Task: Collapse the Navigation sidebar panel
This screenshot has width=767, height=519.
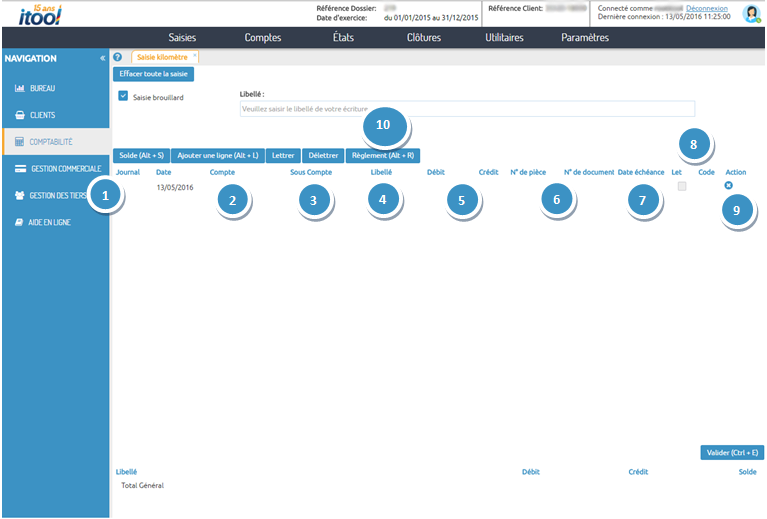Action: [102, 59]
